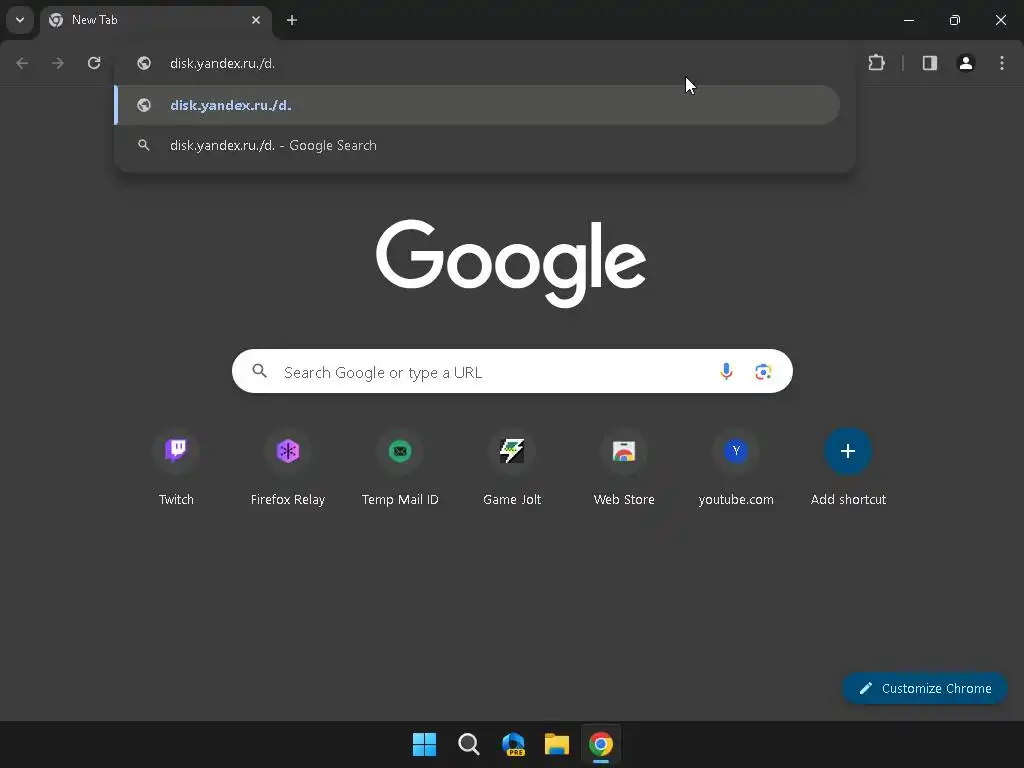Search by image with Google Lens icon
Image resolution: width=1024 pixels, height=768 pixels.
[763, 372]
